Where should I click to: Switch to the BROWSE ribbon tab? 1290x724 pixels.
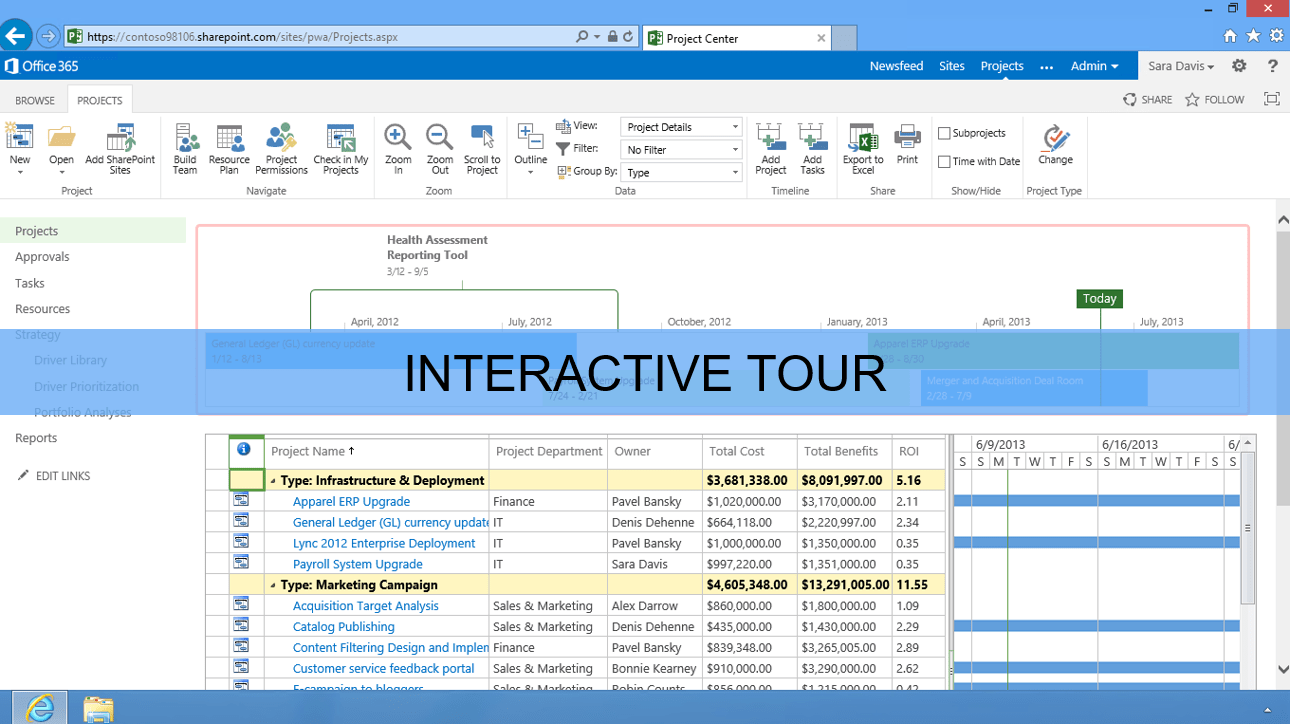(34, 100)
